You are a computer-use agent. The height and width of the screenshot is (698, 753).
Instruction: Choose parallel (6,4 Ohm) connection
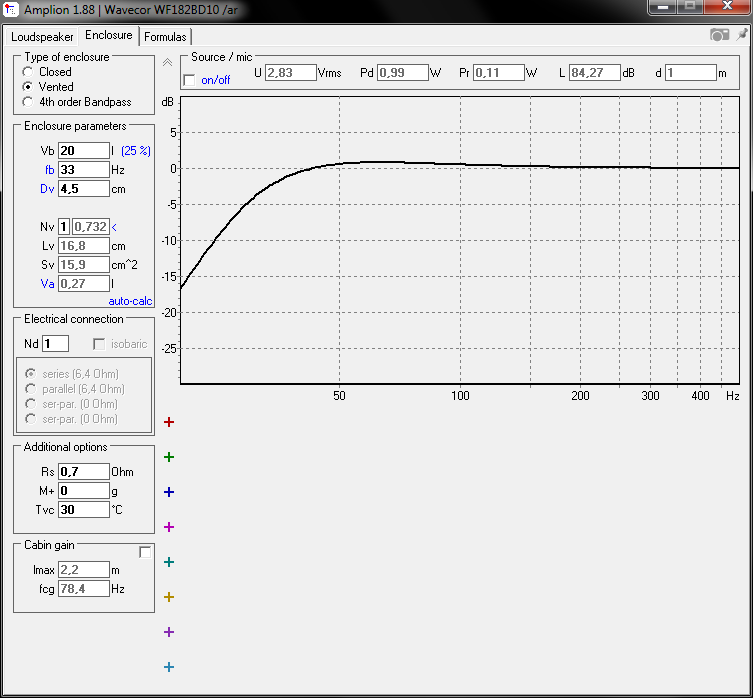click(x=31, y=389)
